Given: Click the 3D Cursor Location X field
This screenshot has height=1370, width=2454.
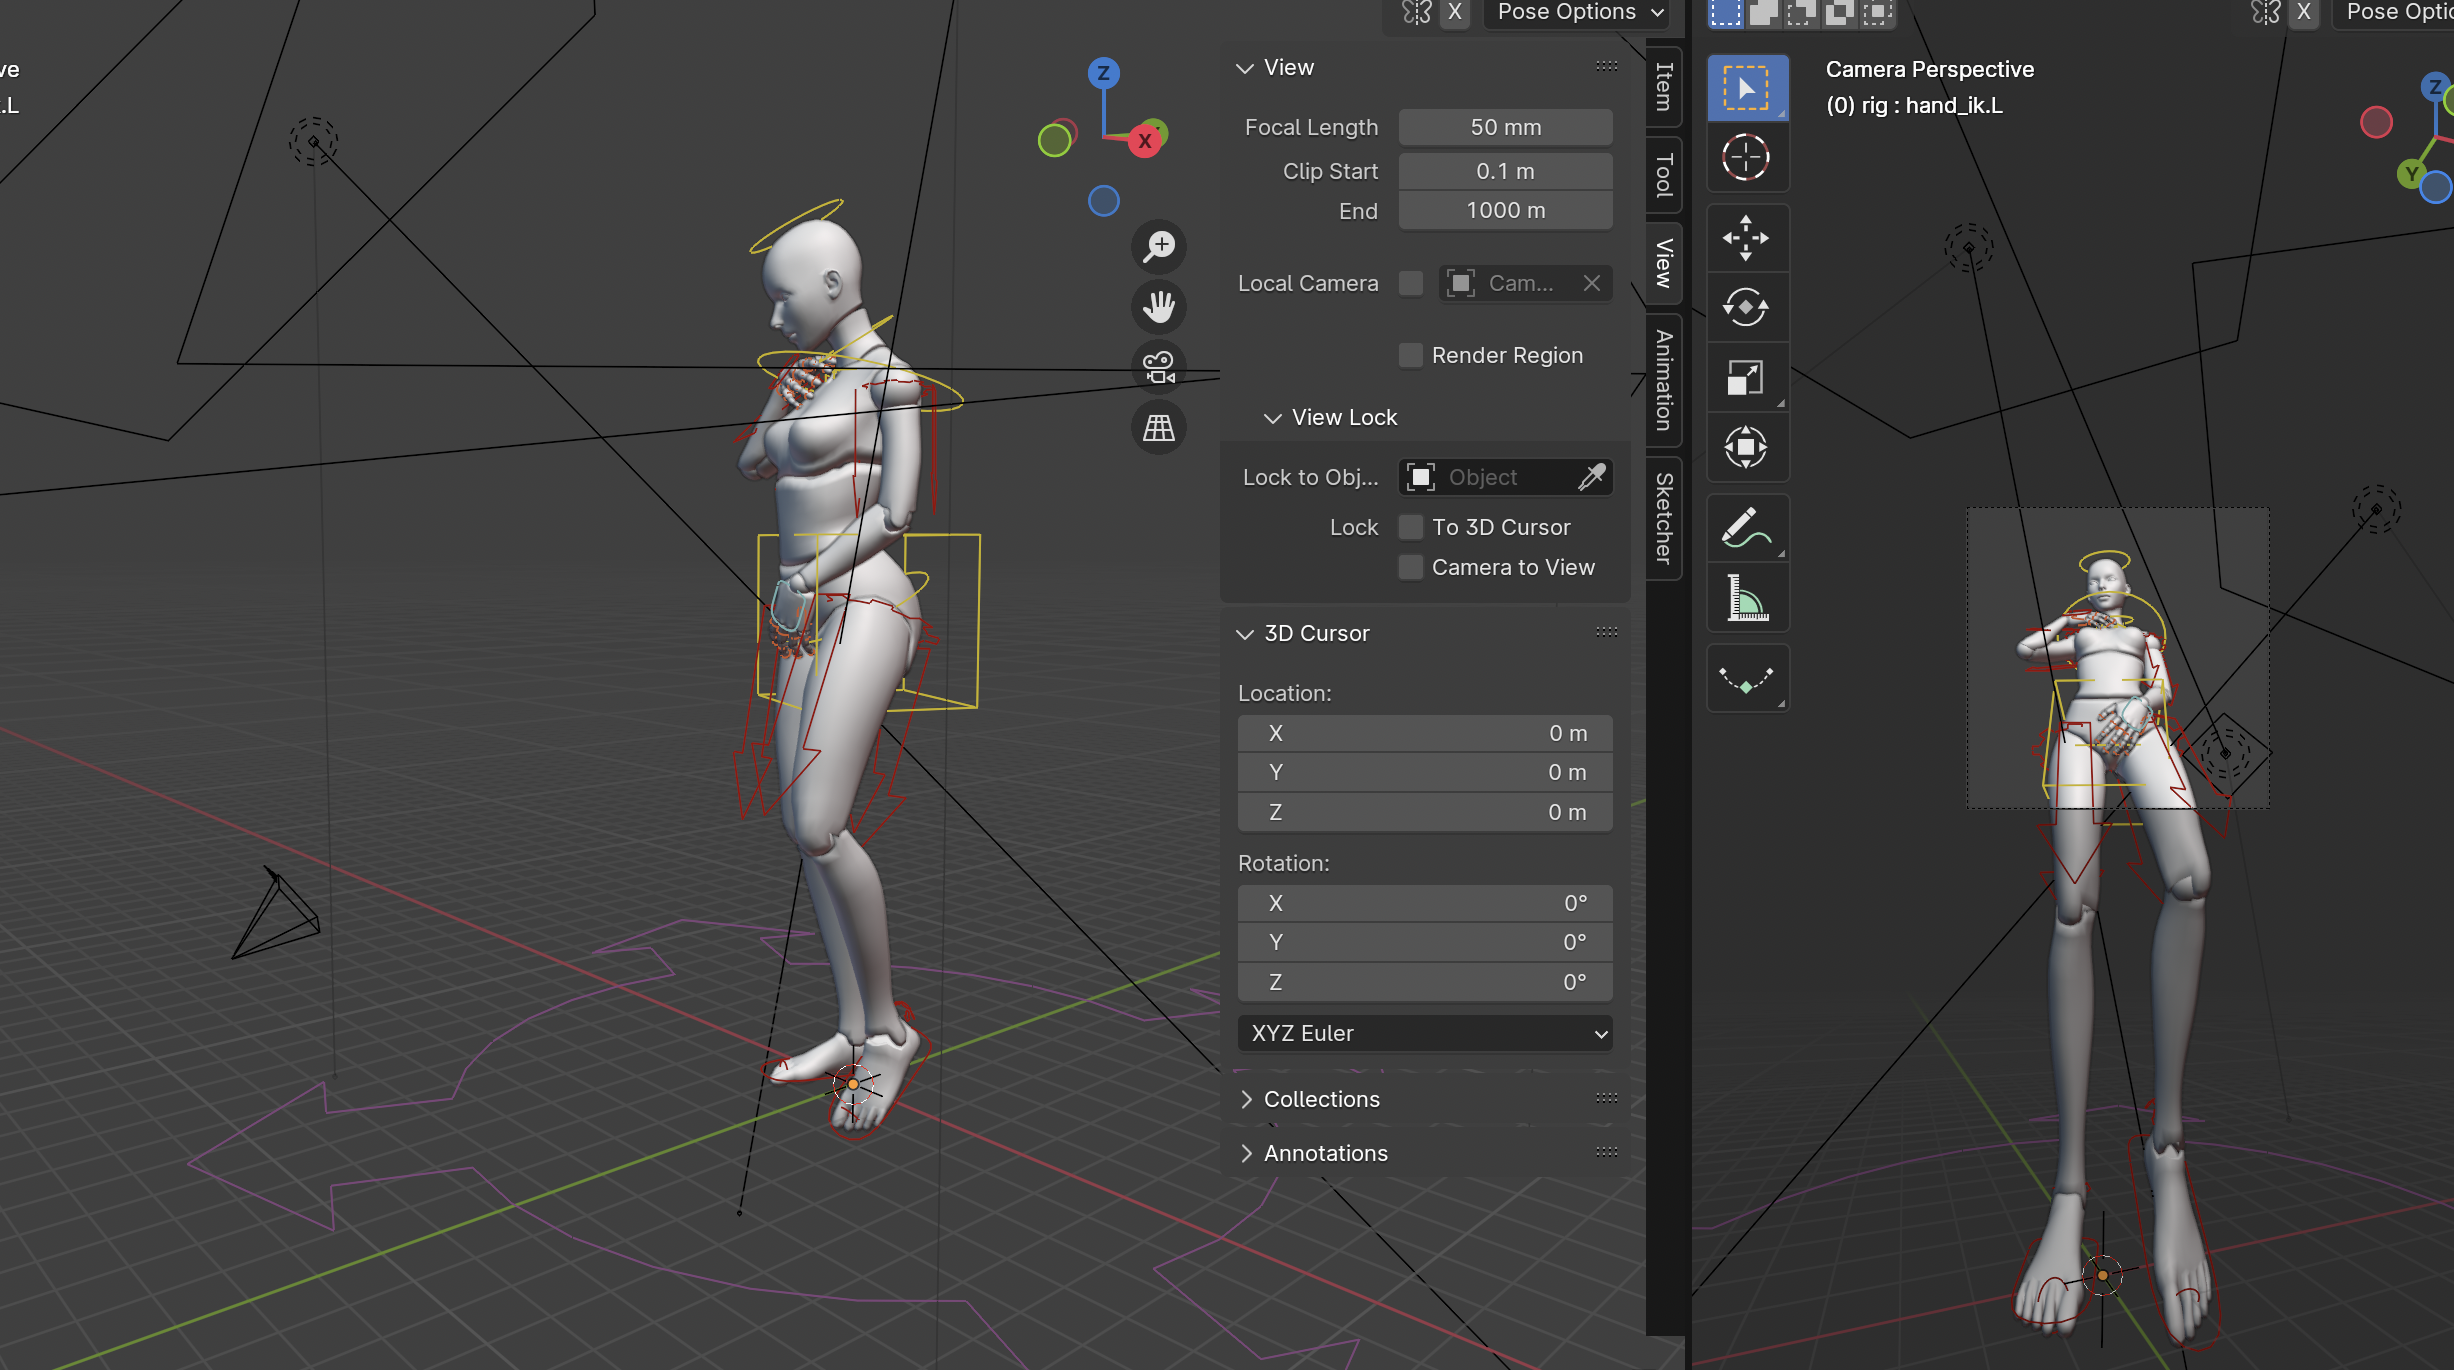Looking at the screenshot, I should pos(1425,733).
